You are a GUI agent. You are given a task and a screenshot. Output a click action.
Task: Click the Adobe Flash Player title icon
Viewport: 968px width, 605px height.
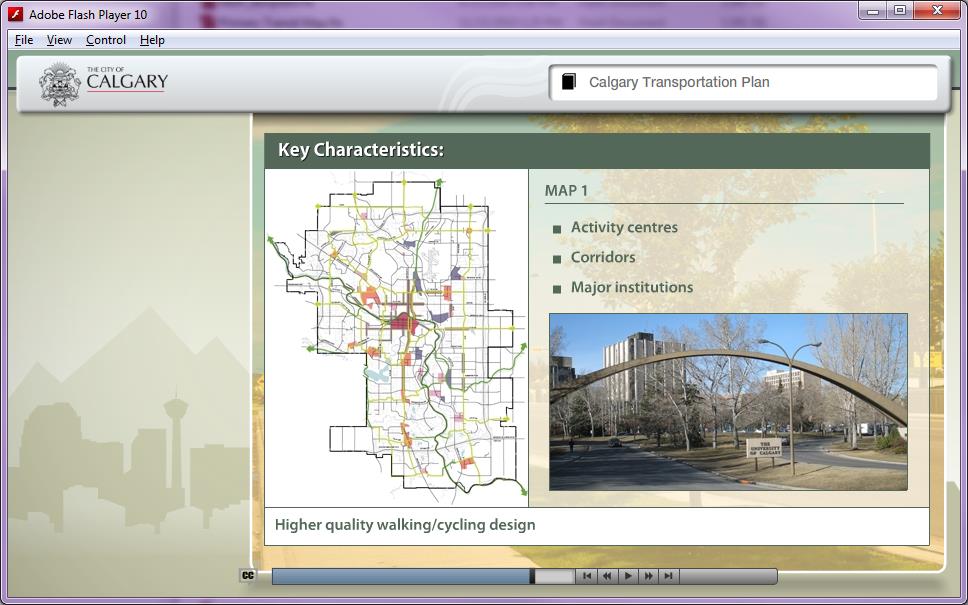pyautogui.click(x=16, y=14)
